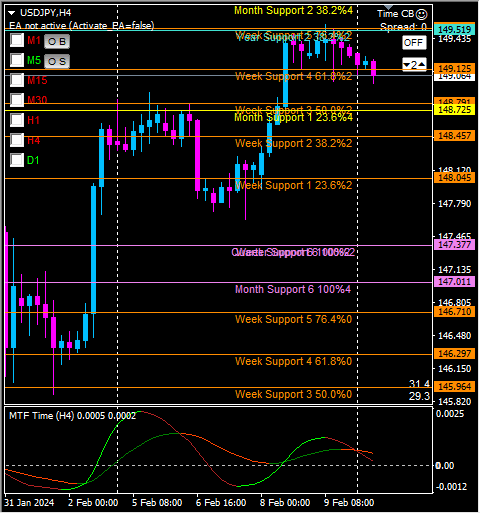Click the smiley face expert advisor icon
Screen dimensions: 480x514
coord(422,14)
